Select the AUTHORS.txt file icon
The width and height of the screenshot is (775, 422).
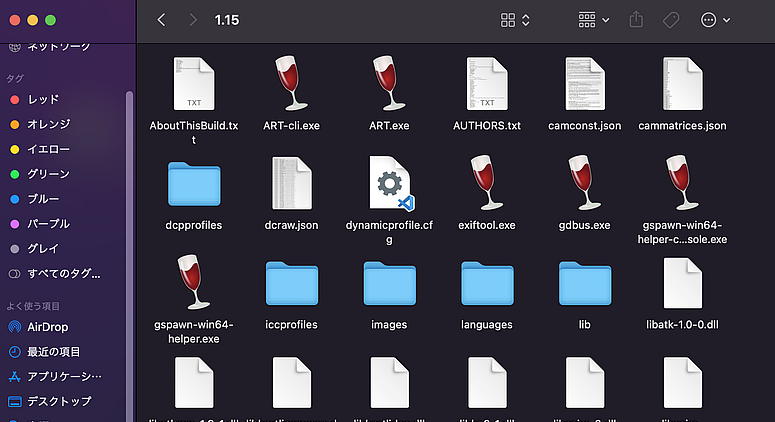click(x=487, y=84)
